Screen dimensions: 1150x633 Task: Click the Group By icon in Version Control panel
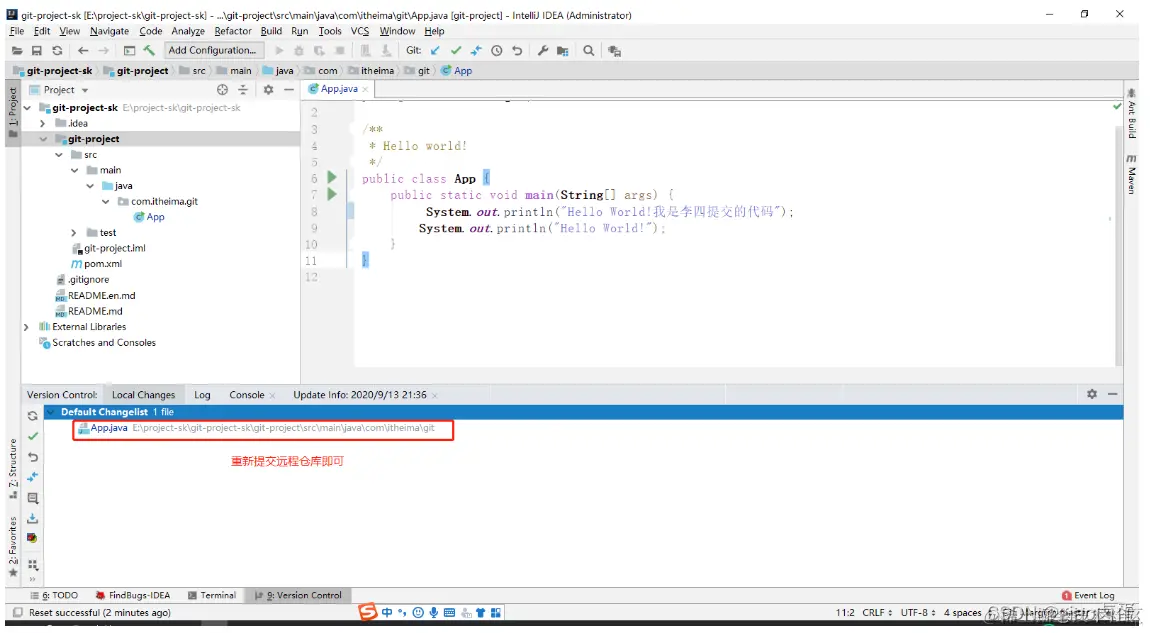32,564
